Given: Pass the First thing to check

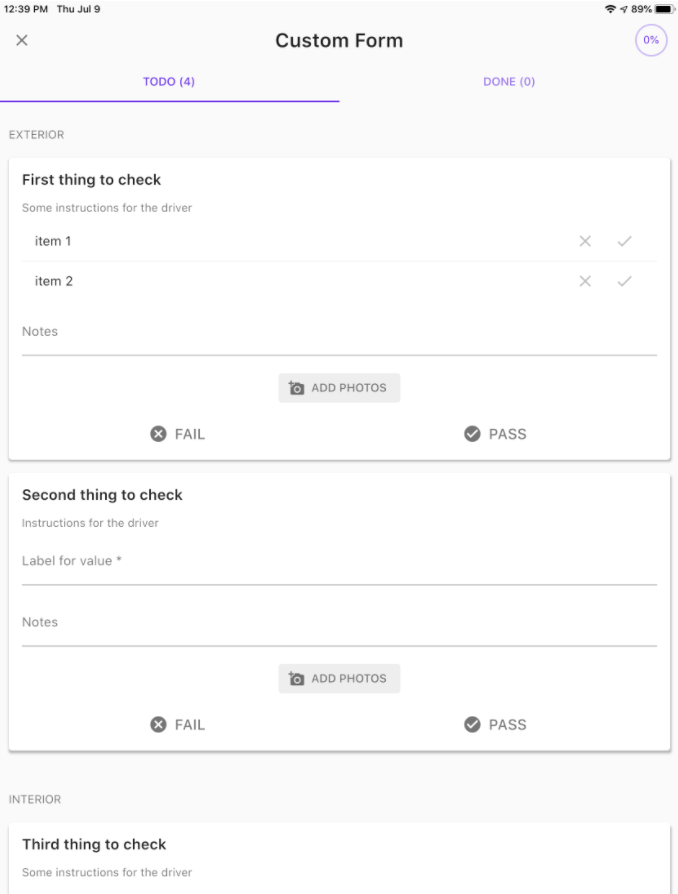Looking at the screenshot, I should tap(496, 434).
